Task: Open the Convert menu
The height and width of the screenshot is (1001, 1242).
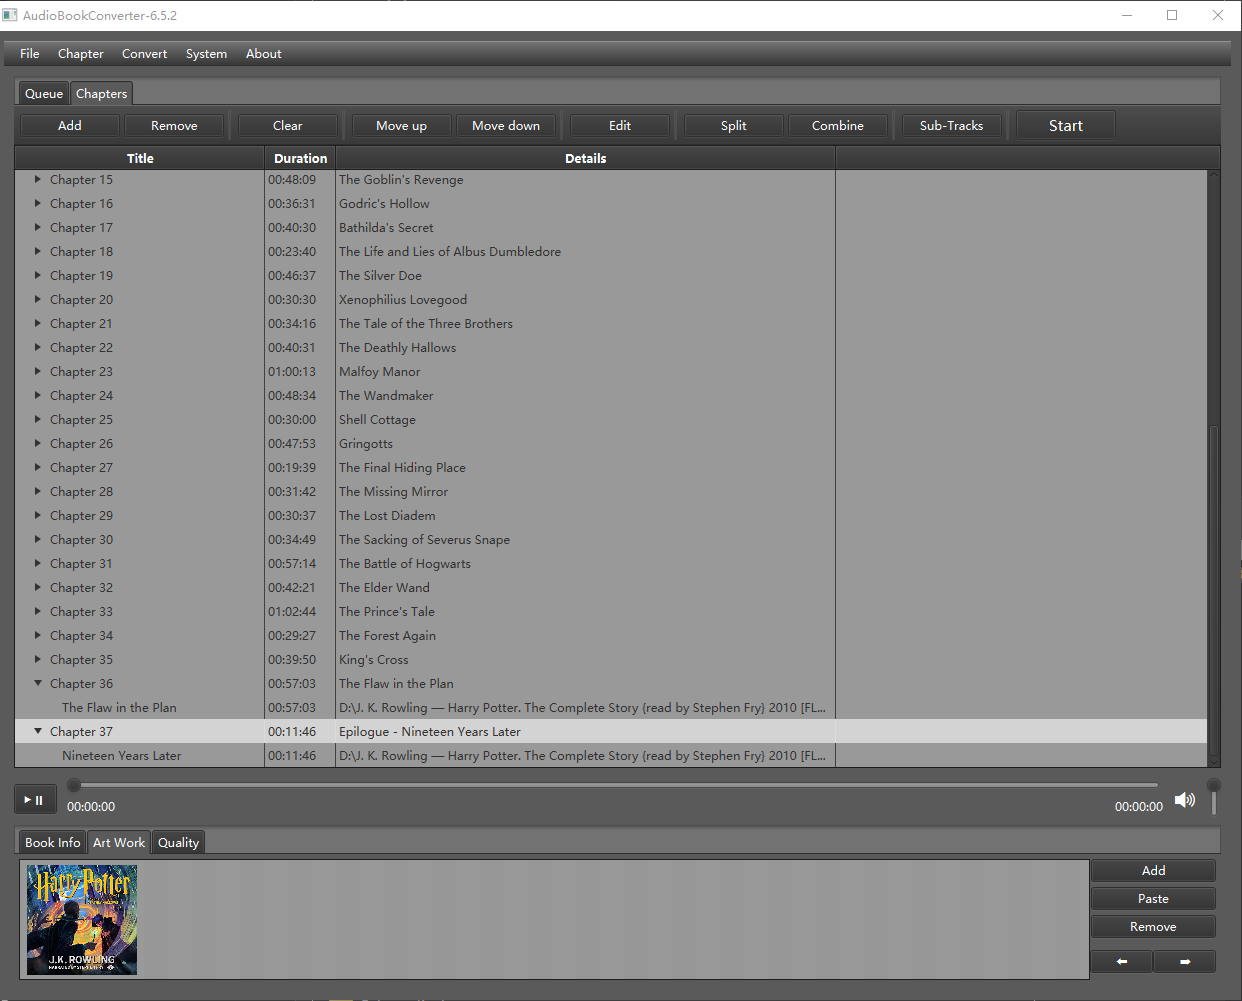Action: (144, 53)
